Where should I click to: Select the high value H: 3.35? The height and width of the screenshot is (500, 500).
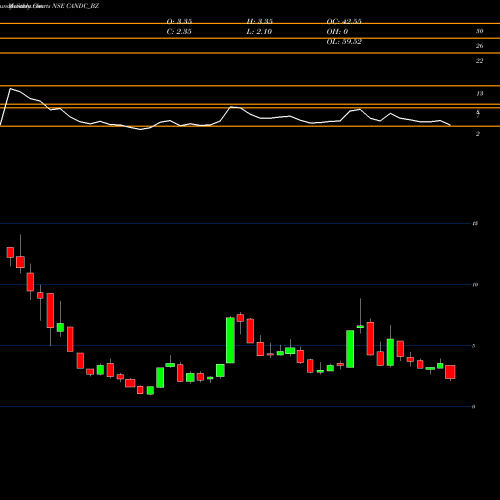[x=260, y=21]
